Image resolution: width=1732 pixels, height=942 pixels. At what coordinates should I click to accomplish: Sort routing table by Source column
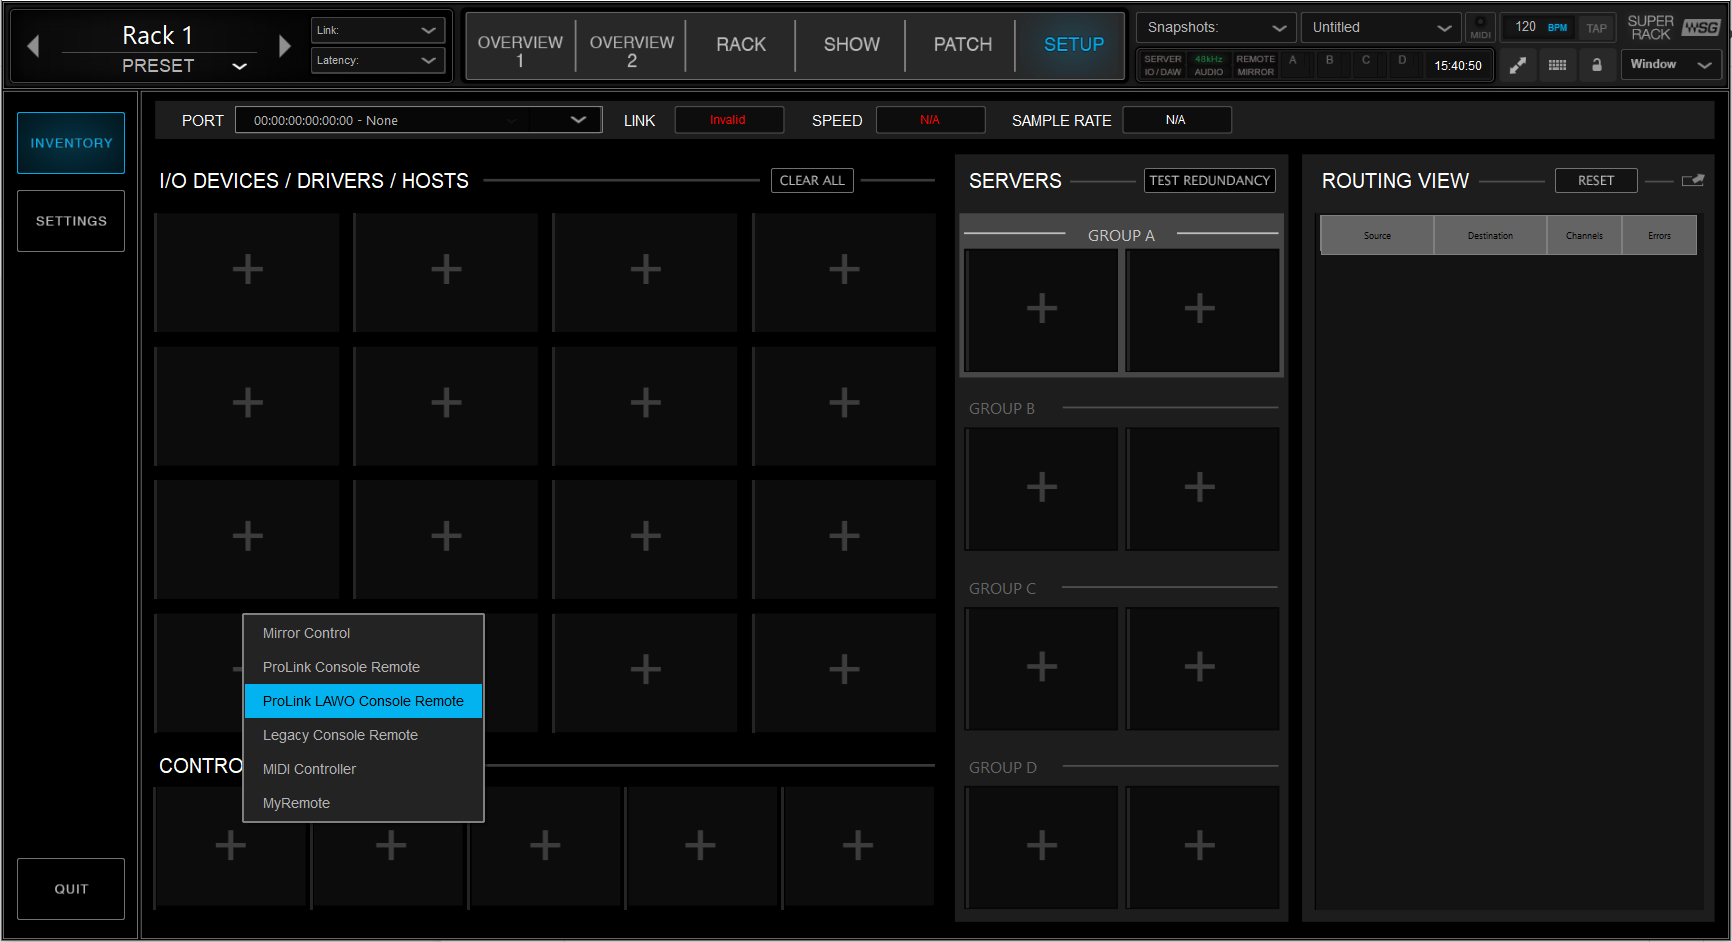(1377, 236)
